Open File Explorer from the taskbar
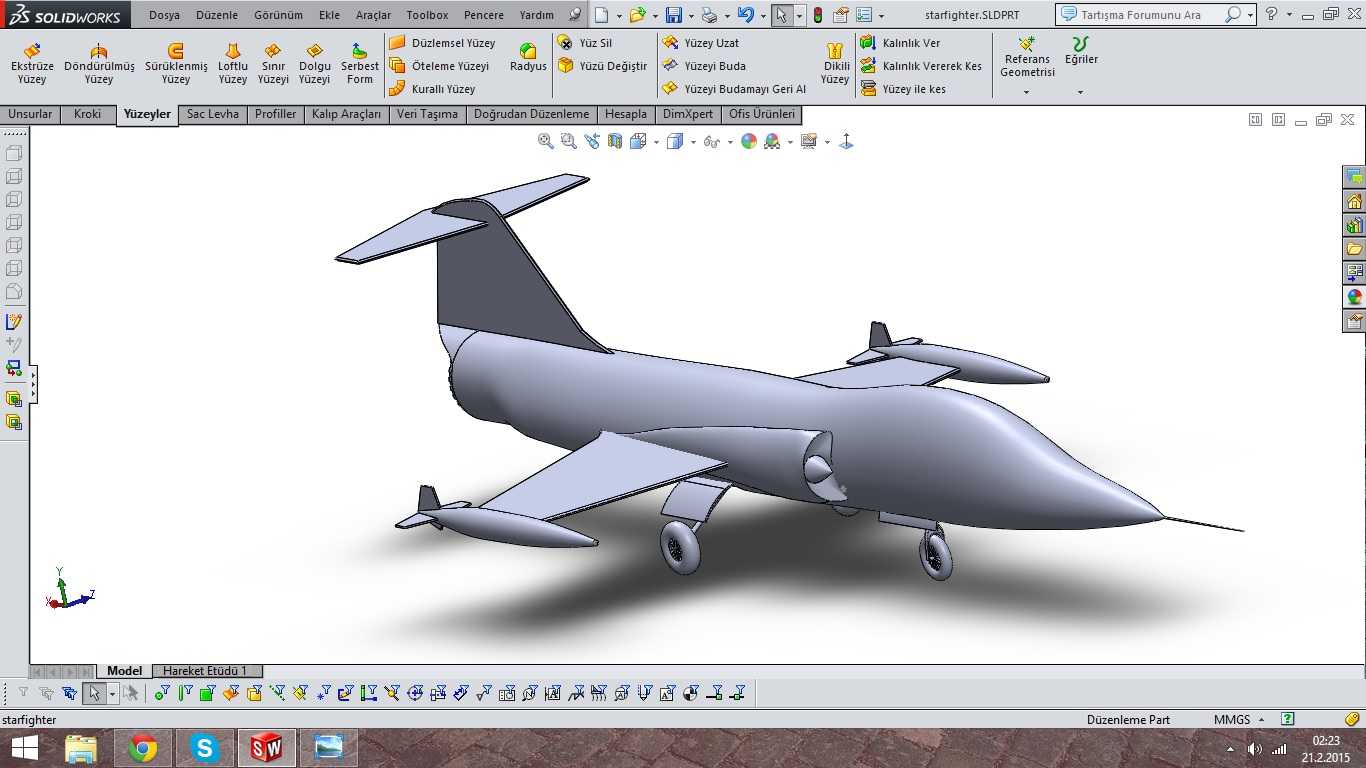Screen dimensions: 1366x768 coord(81,747)
